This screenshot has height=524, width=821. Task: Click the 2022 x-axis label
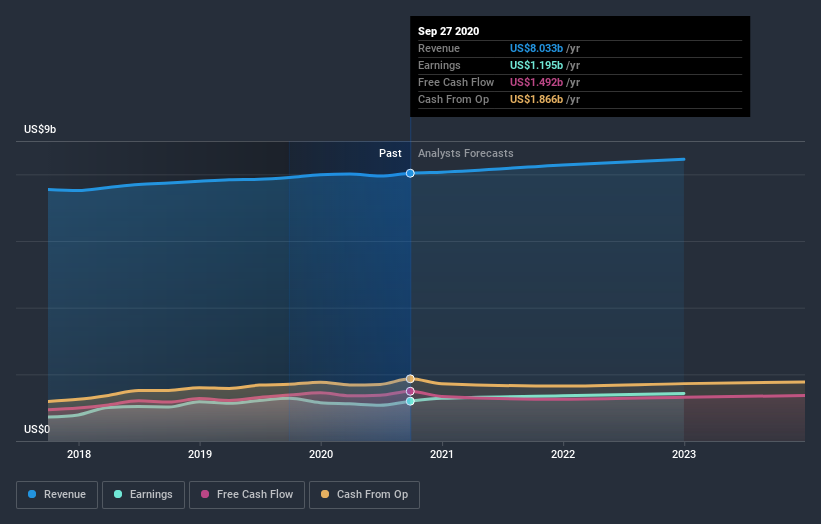coord(563,454)
